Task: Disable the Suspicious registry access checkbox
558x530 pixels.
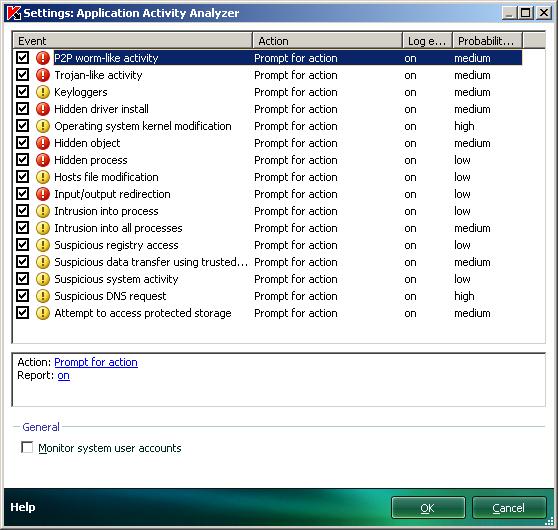Action: (x=22, y=245)
